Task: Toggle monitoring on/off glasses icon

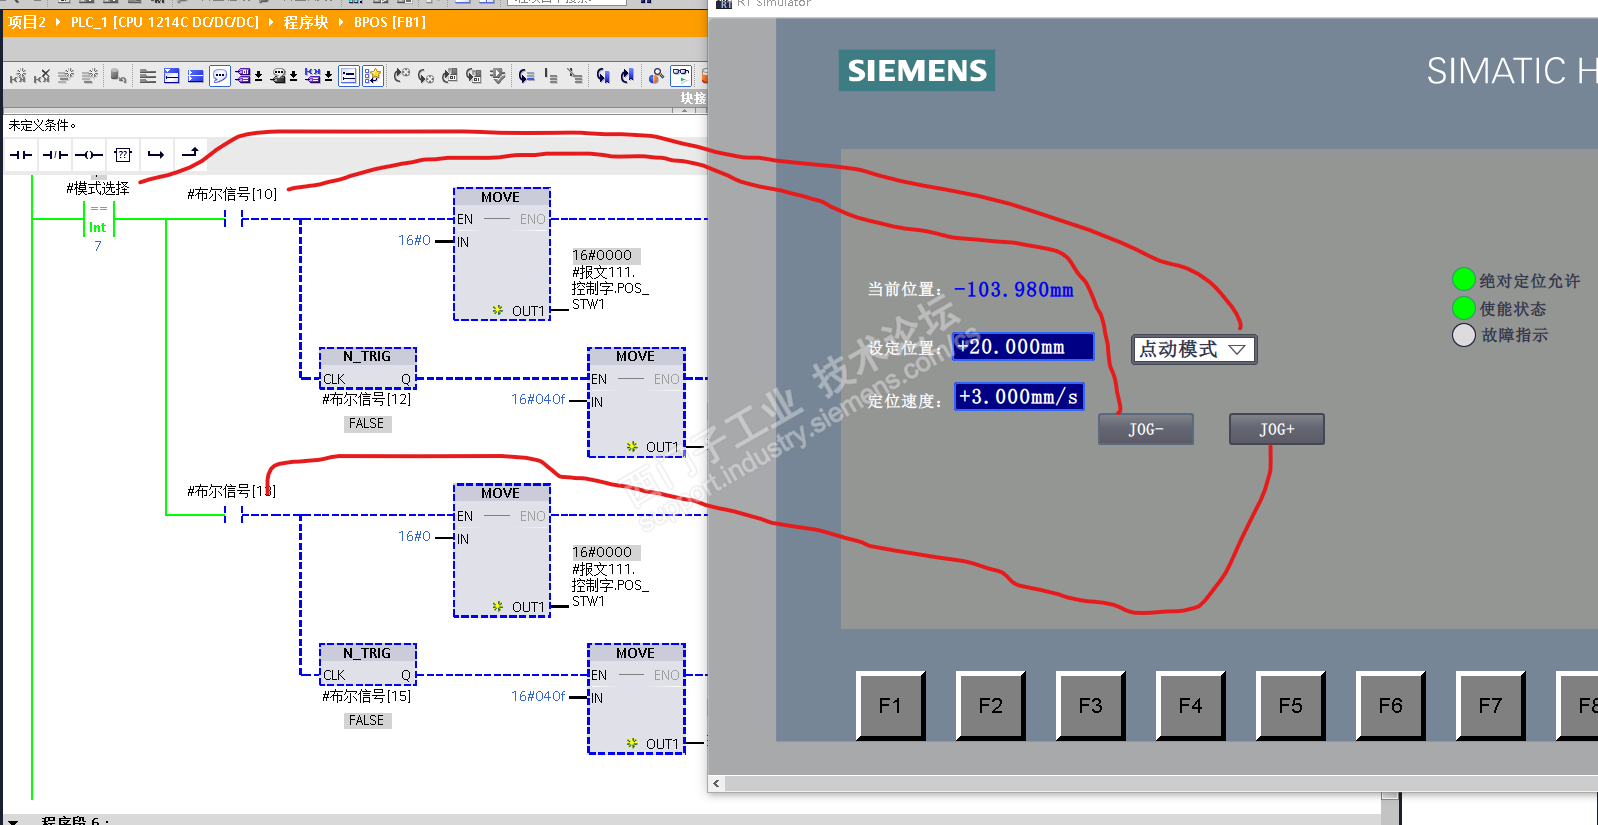Action: [681, 76]
